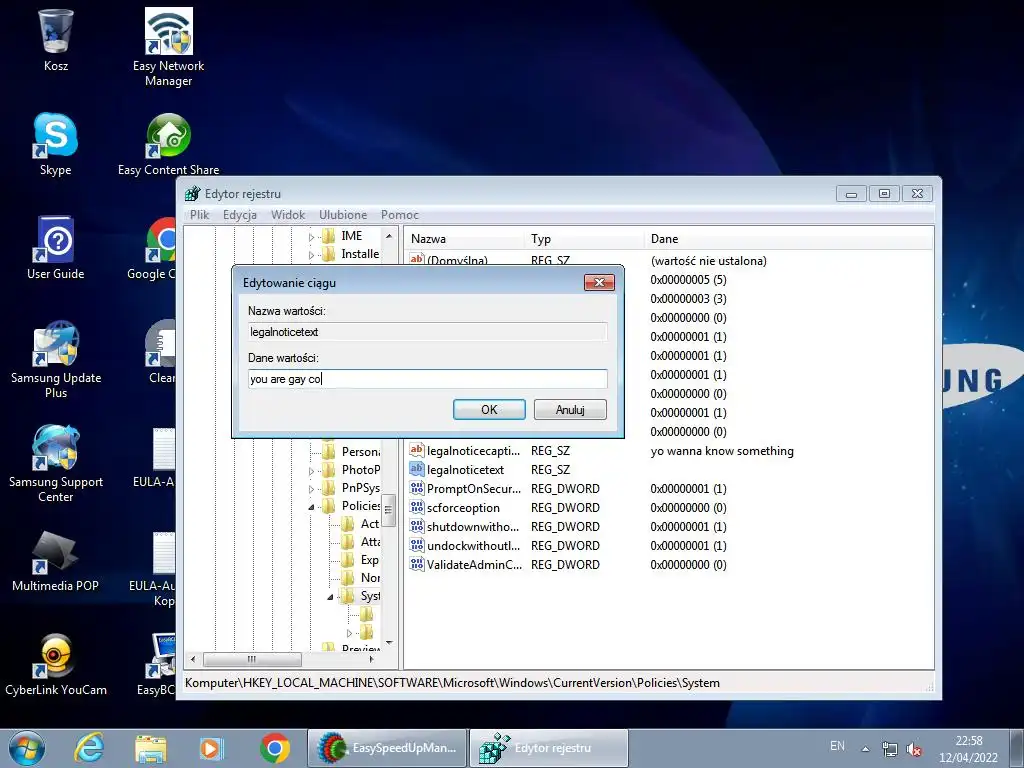Open the Ulubione menu
The width and height of the screenshot is (1024, 768).
pyautogui.click(x=343, y=215)
